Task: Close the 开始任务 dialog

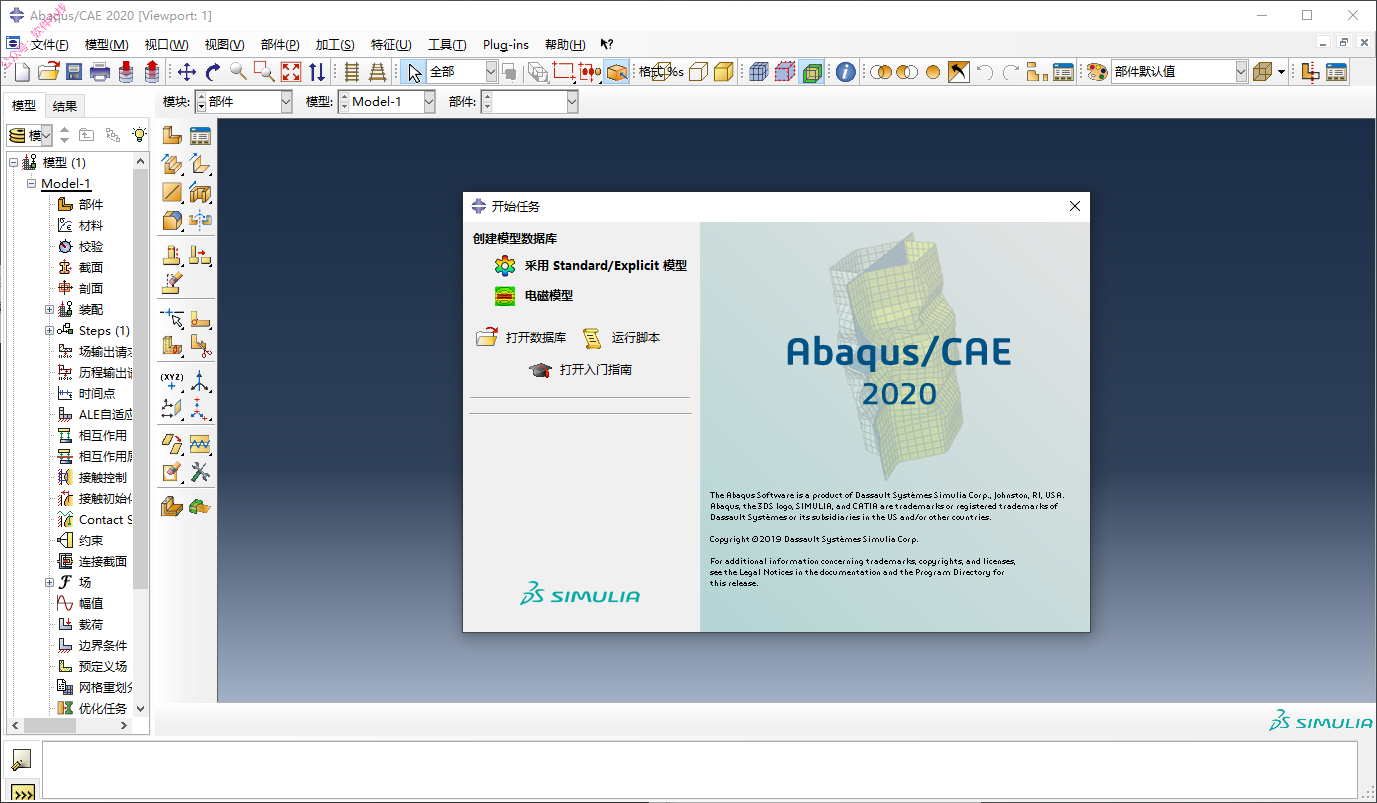Action: pos(1075,206)
